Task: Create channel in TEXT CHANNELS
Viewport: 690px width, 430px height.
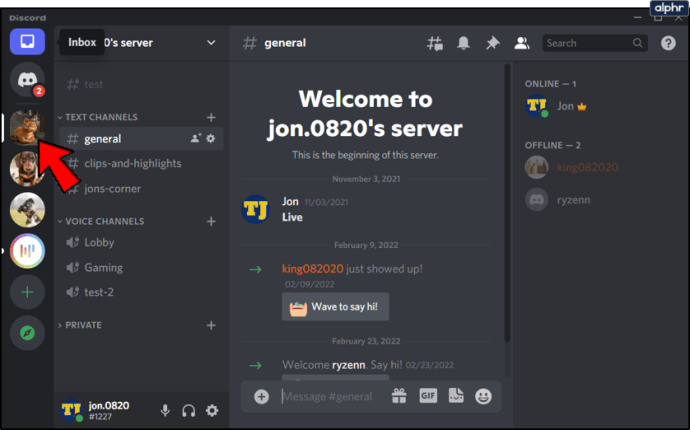Action: pyautogui.click(x=211, y=118)
